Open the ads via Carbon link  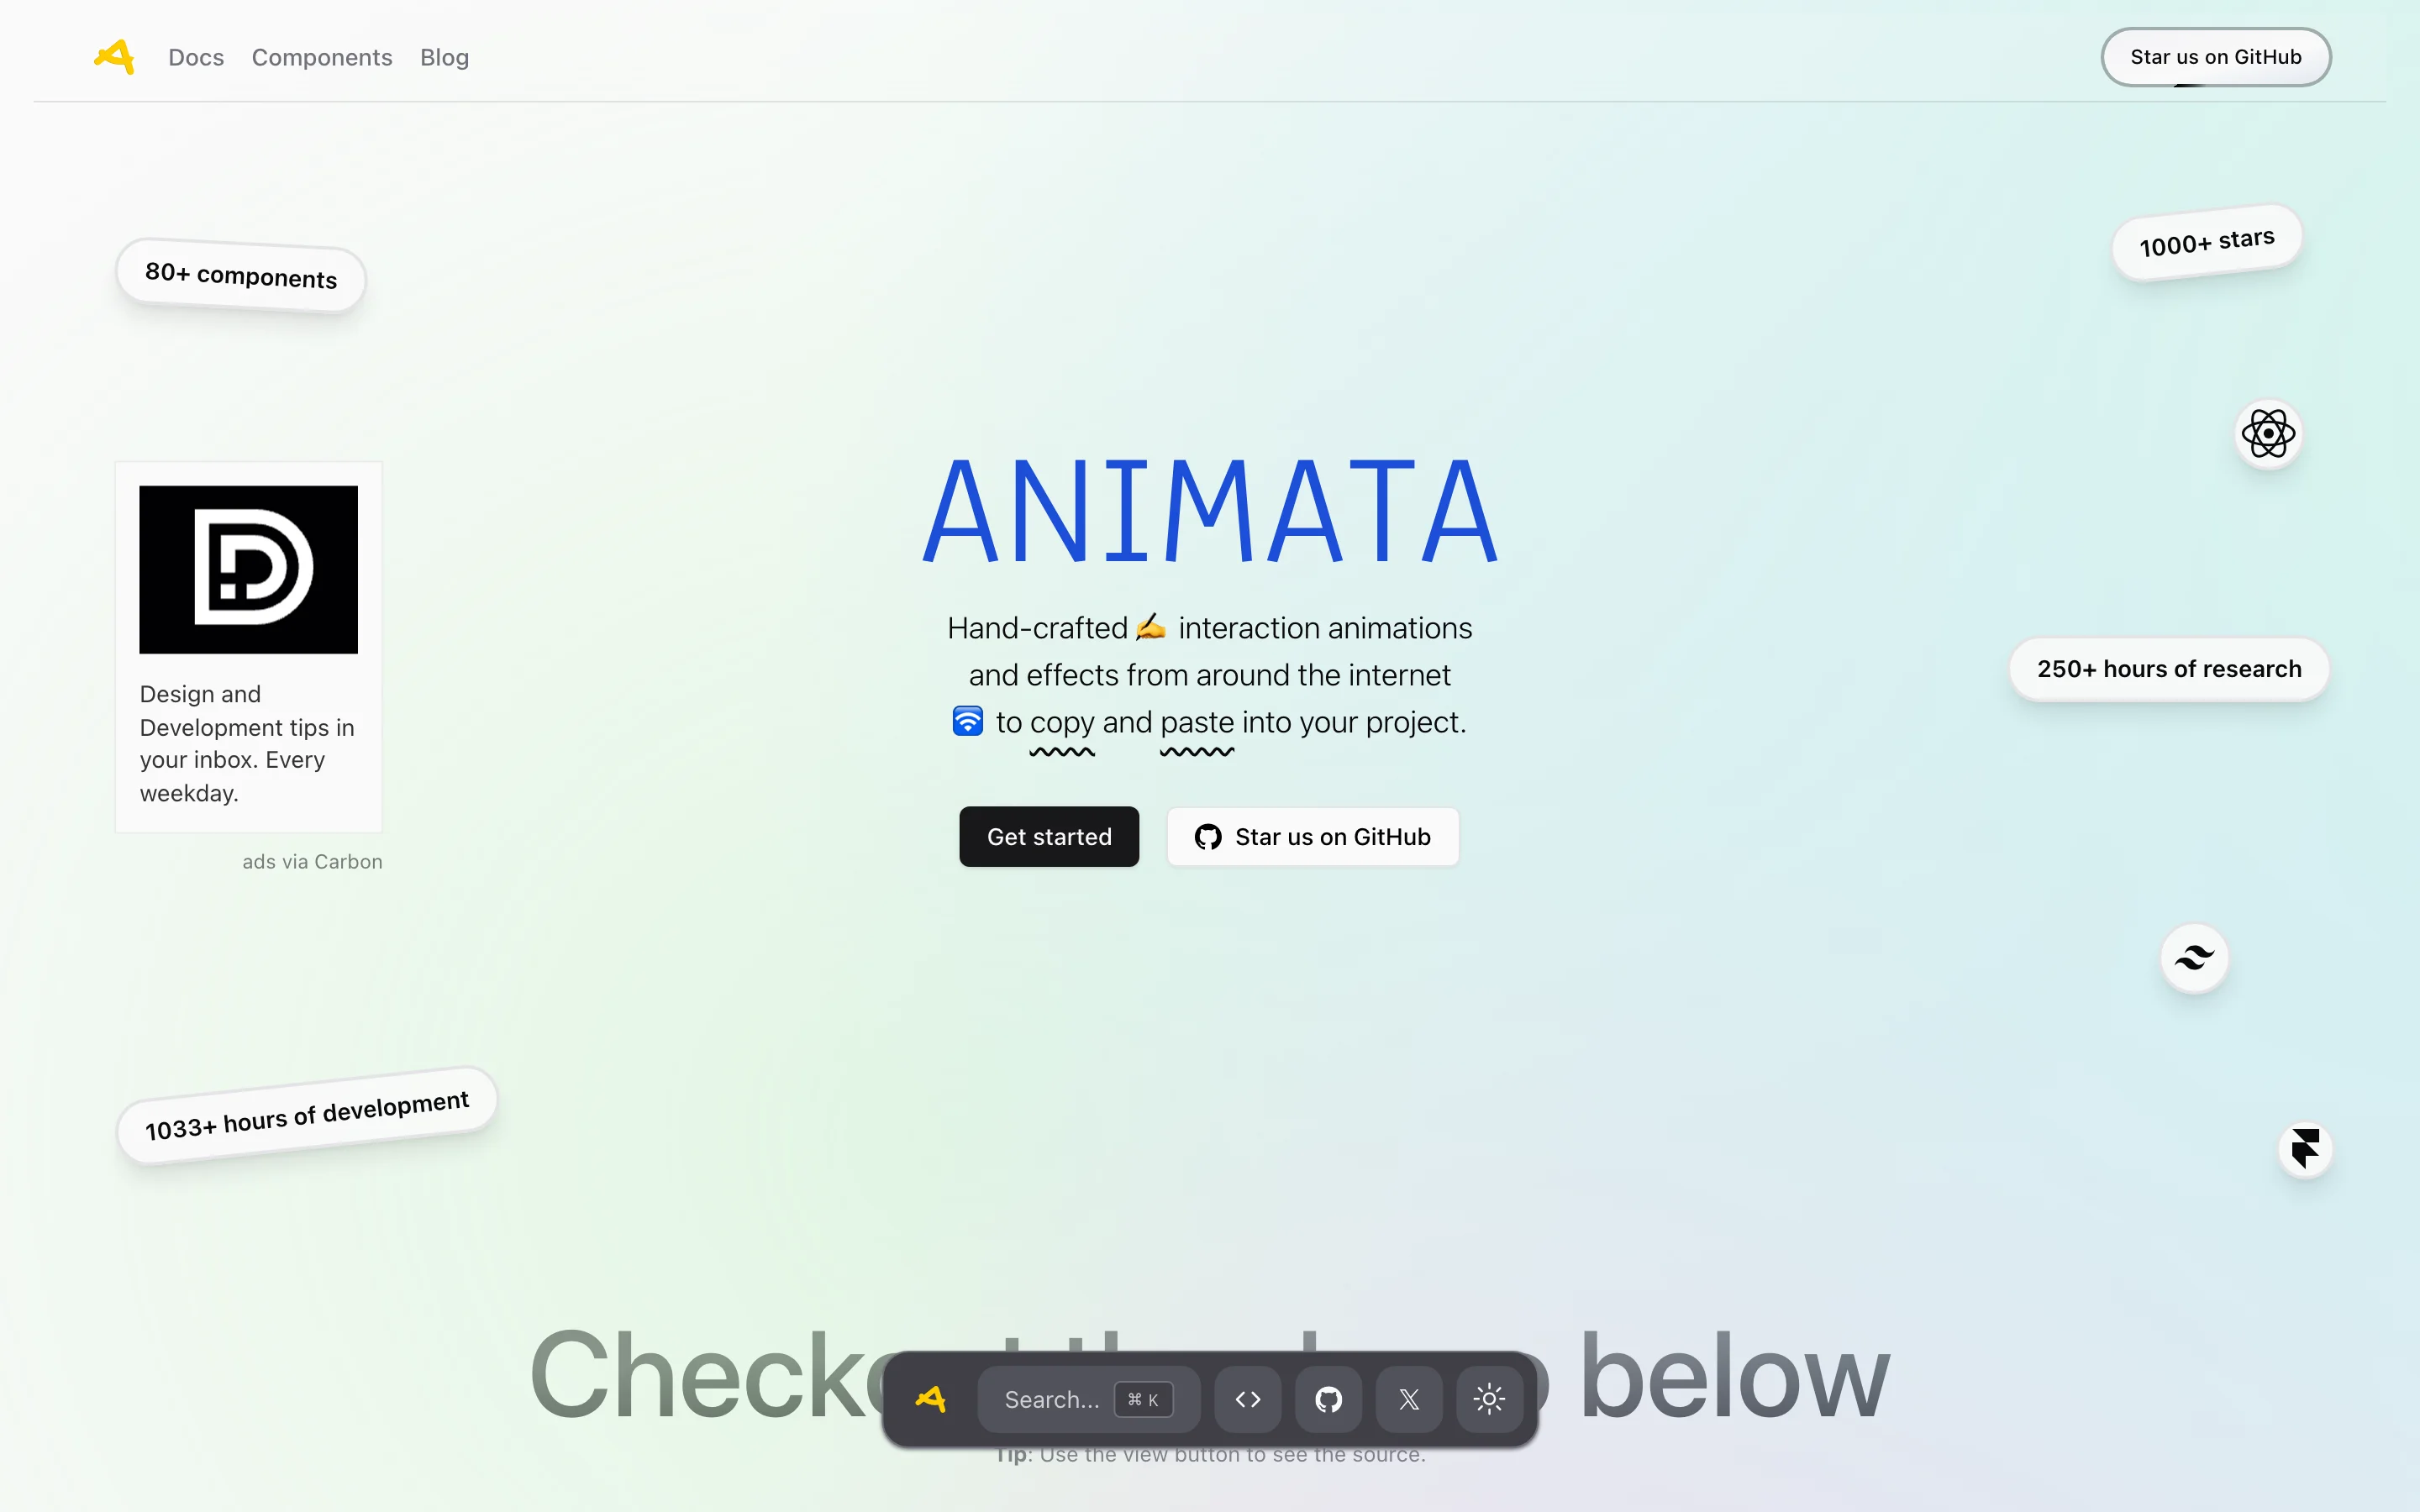(312, 861)
